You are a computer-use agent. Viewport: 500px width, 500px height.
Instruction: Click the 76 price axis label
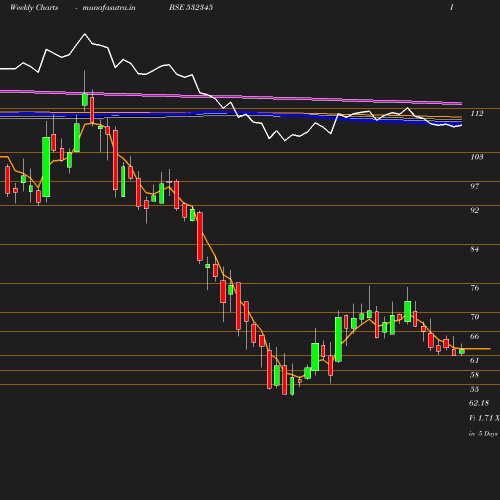[475, 288]
